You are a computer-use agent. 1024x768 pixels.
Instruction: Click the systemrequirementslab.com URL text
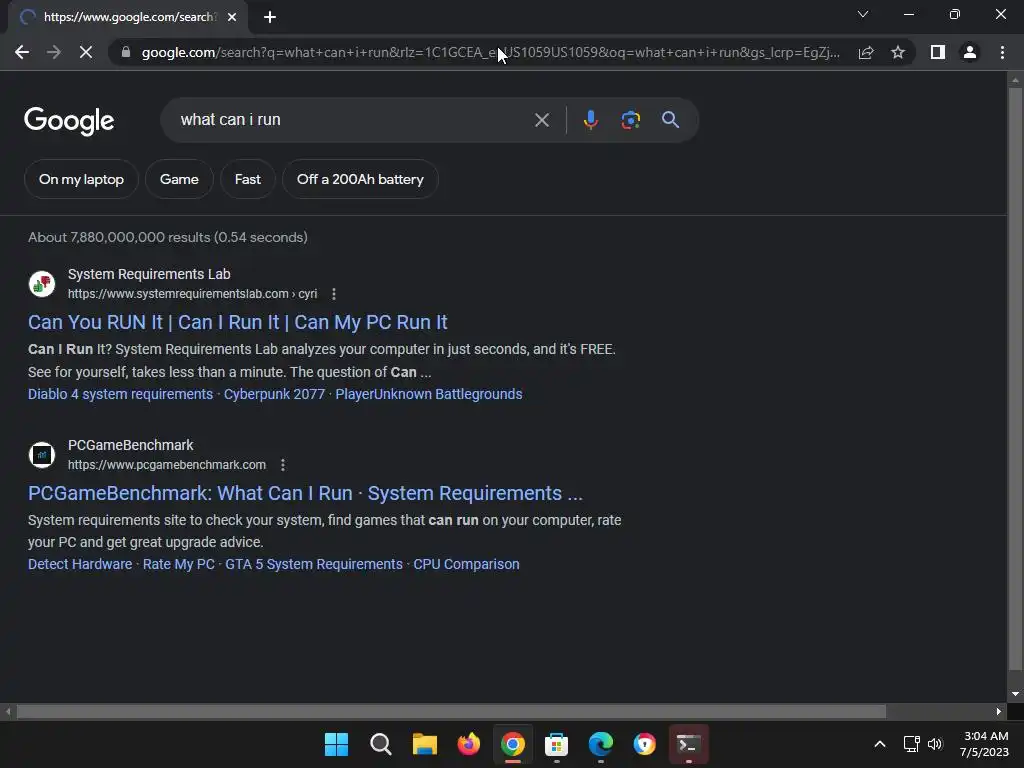[193, 294]
